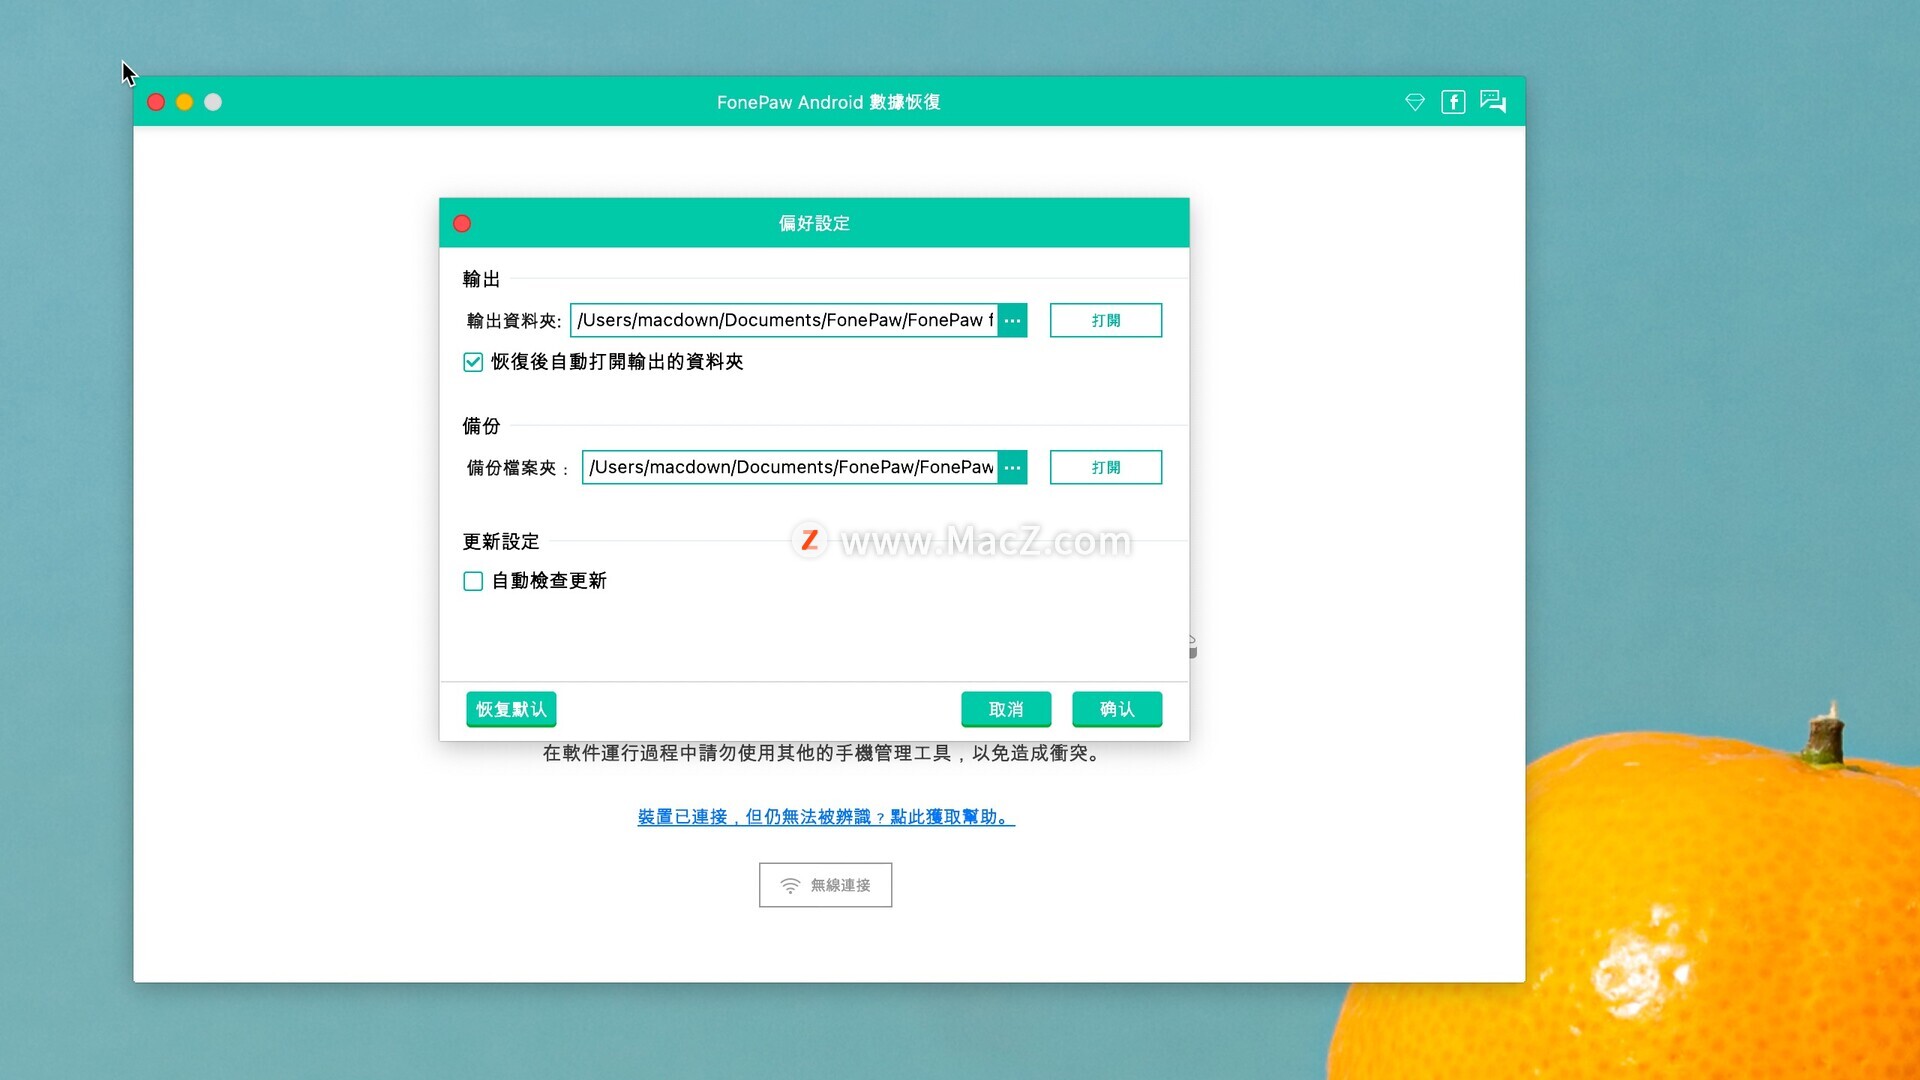Click the 輸出 section heading
This screenshot has width=1920, height=1080.
481,279
